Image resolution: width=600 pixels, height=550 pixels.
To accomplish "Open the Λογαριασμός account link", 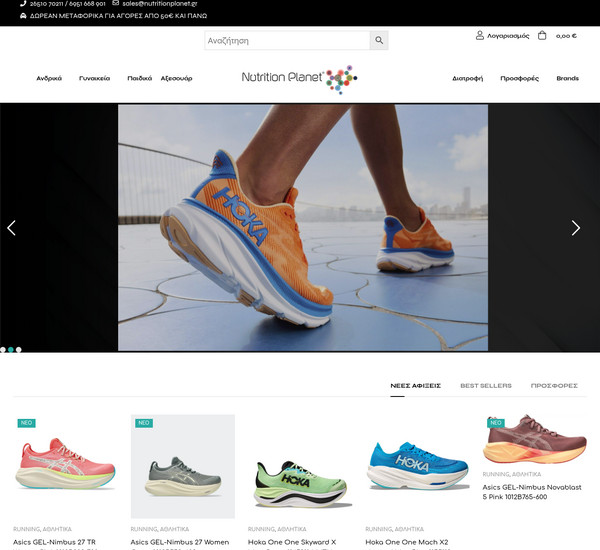I will click(508, 36).
